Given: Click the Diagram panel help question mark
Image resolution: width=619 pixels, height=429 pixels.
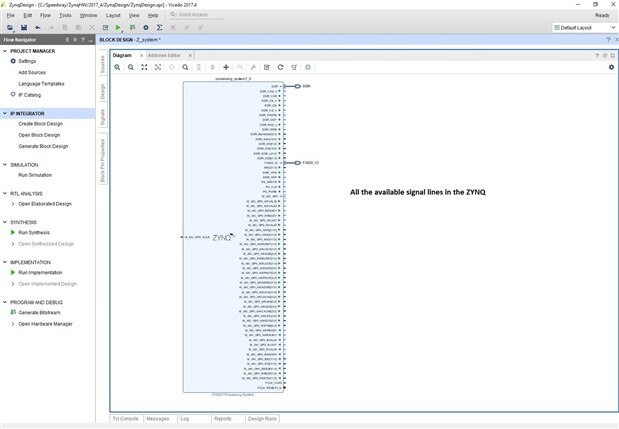Looking at the screenshot, I should (x=597, y=56).
